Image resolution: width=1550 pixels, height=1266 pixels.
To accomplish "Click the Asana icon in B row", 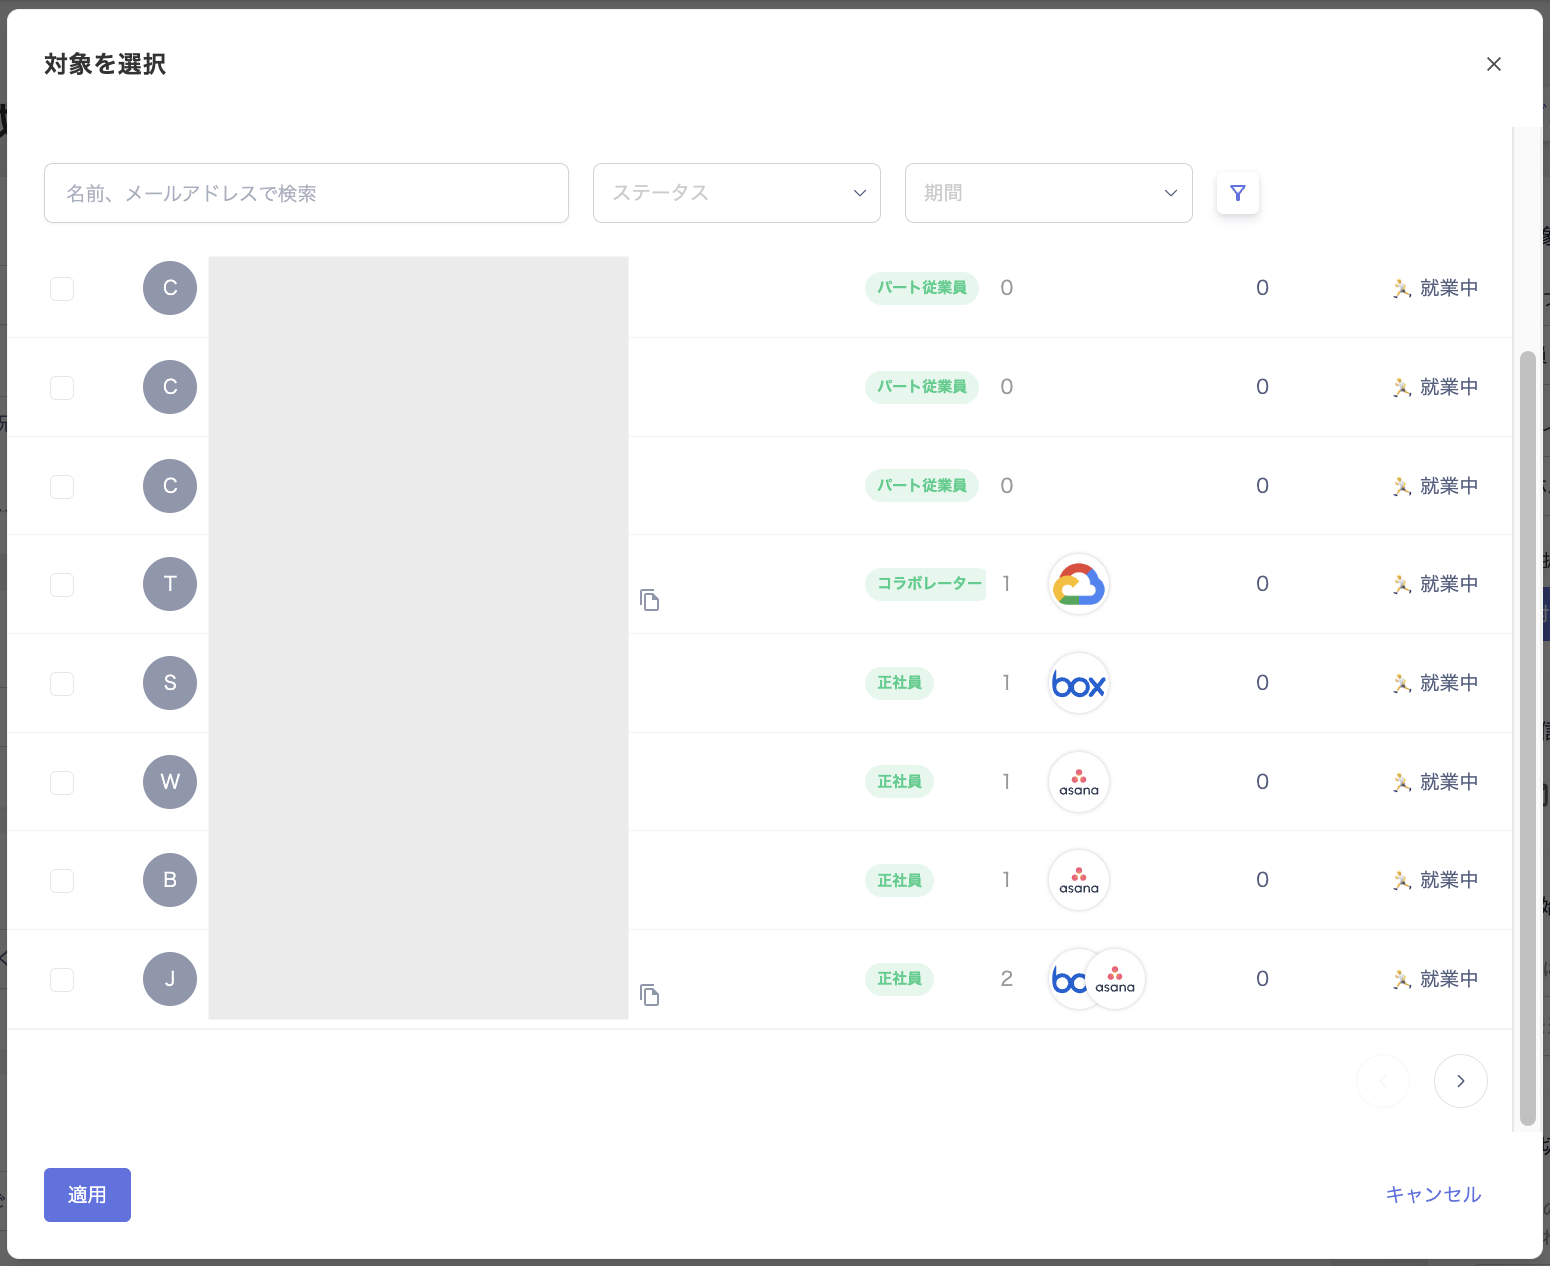I will 1079,880.
